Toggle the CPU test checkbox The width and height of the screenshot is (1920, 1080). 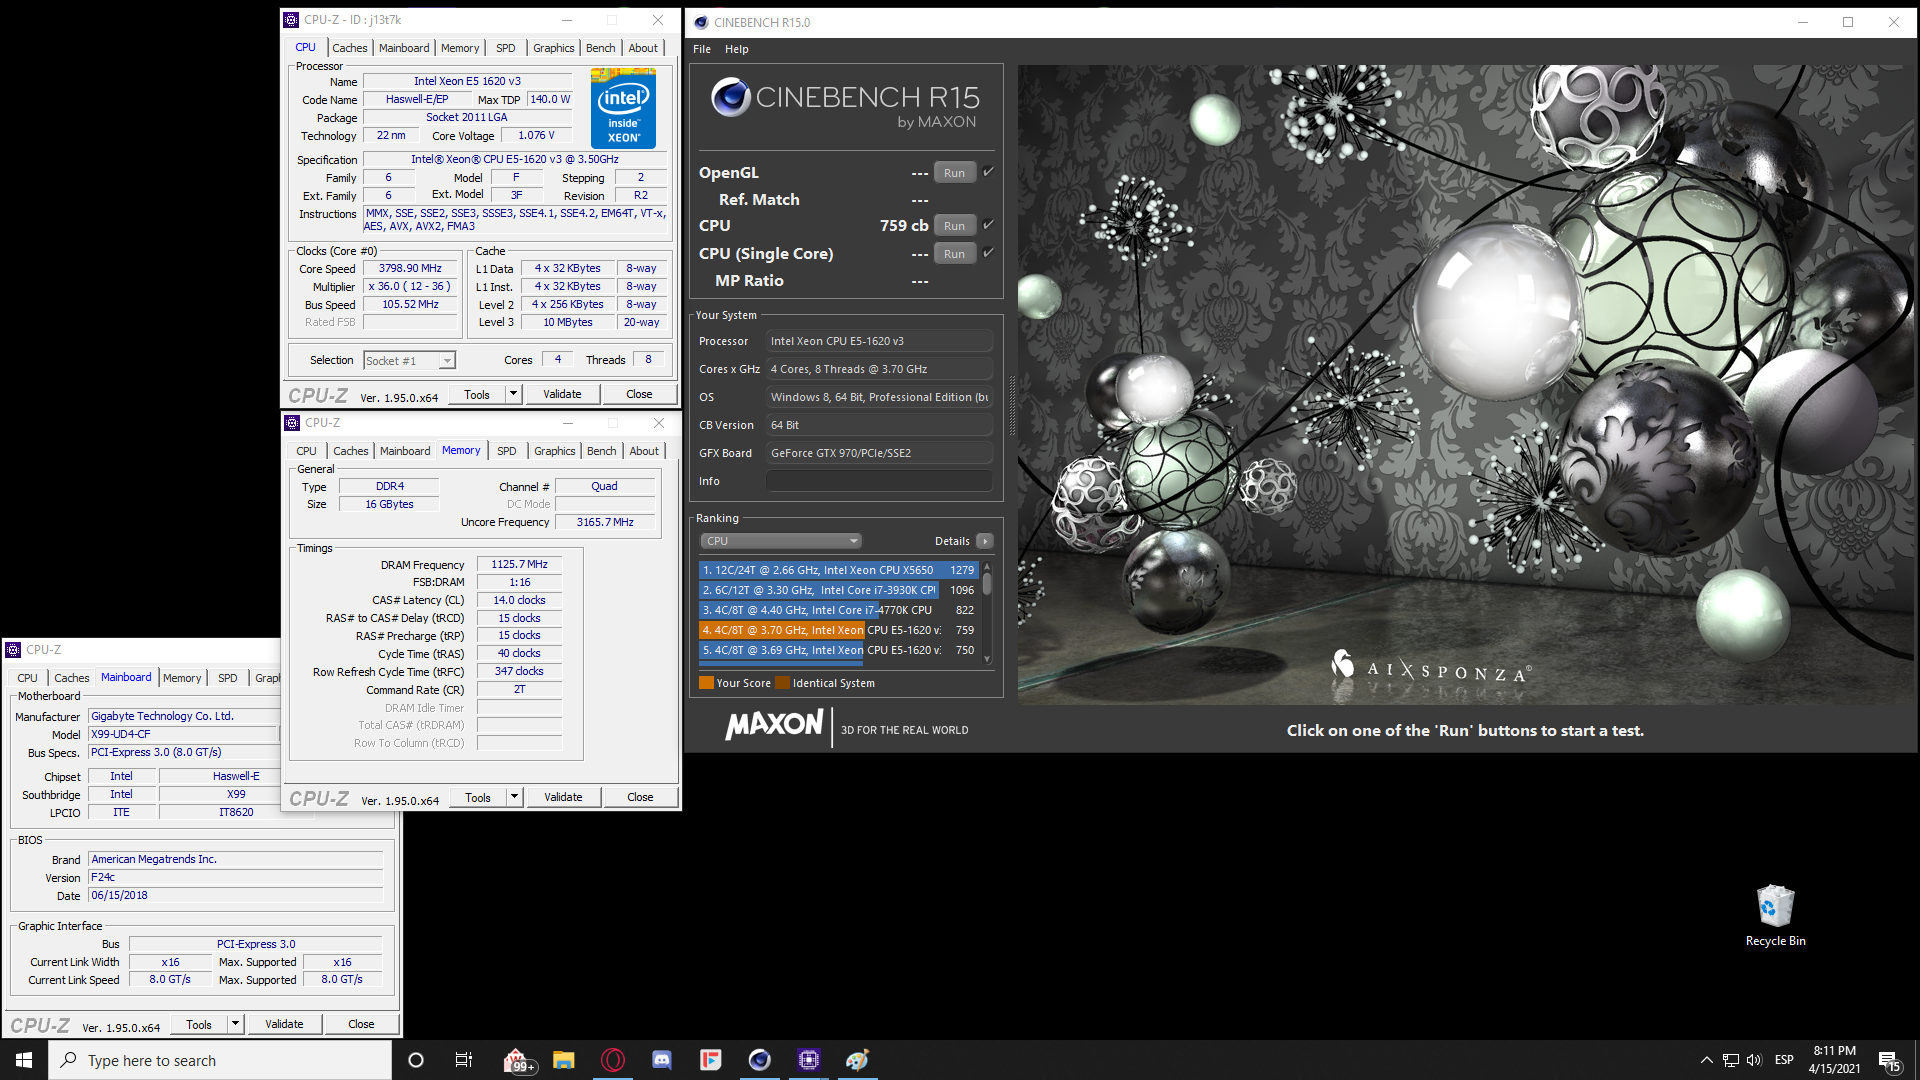click(988, 225)
